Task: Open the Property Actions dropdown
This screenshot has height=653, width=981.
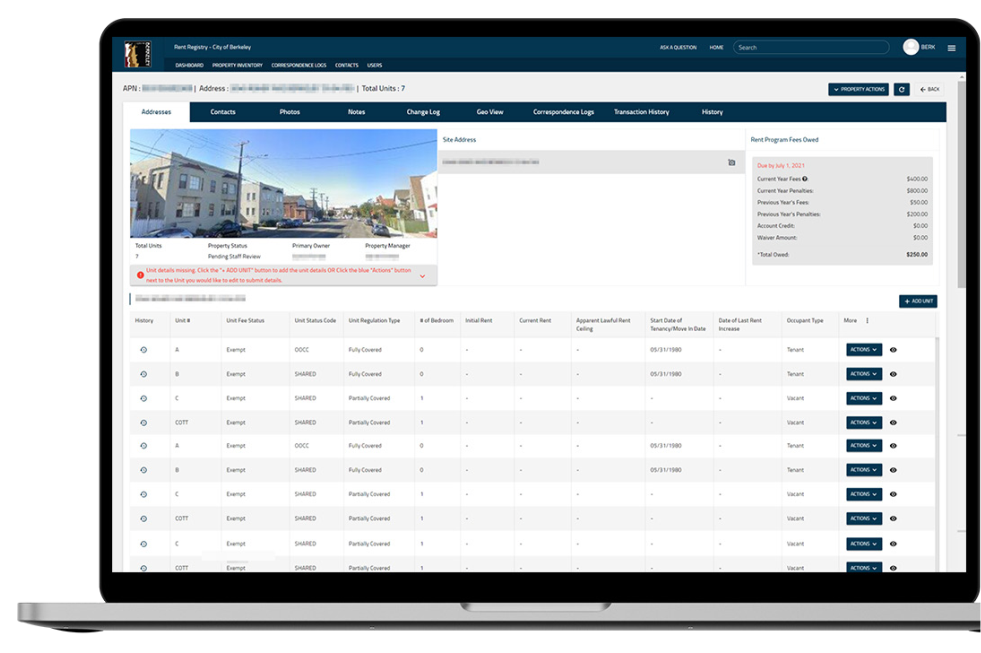Action: point(858,89)
